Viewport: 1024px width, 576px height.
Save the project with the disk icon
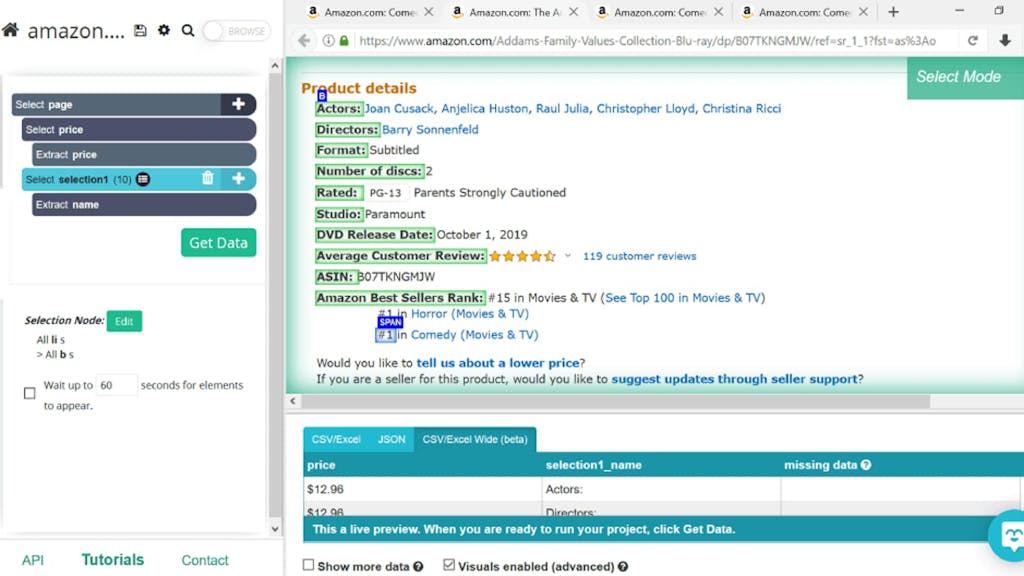pos(140,31)
